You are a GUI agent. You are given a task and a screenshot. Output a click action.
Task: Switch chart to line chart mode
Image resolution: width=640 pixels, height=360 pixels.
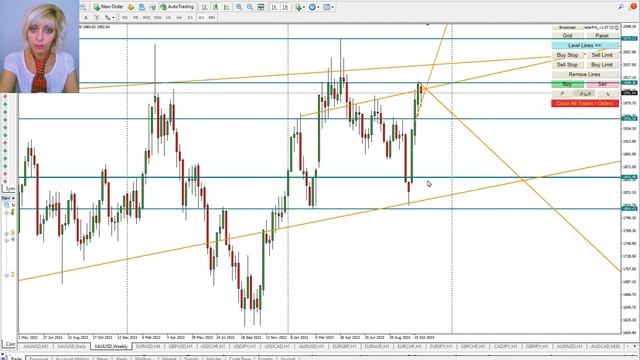[227, 7]
